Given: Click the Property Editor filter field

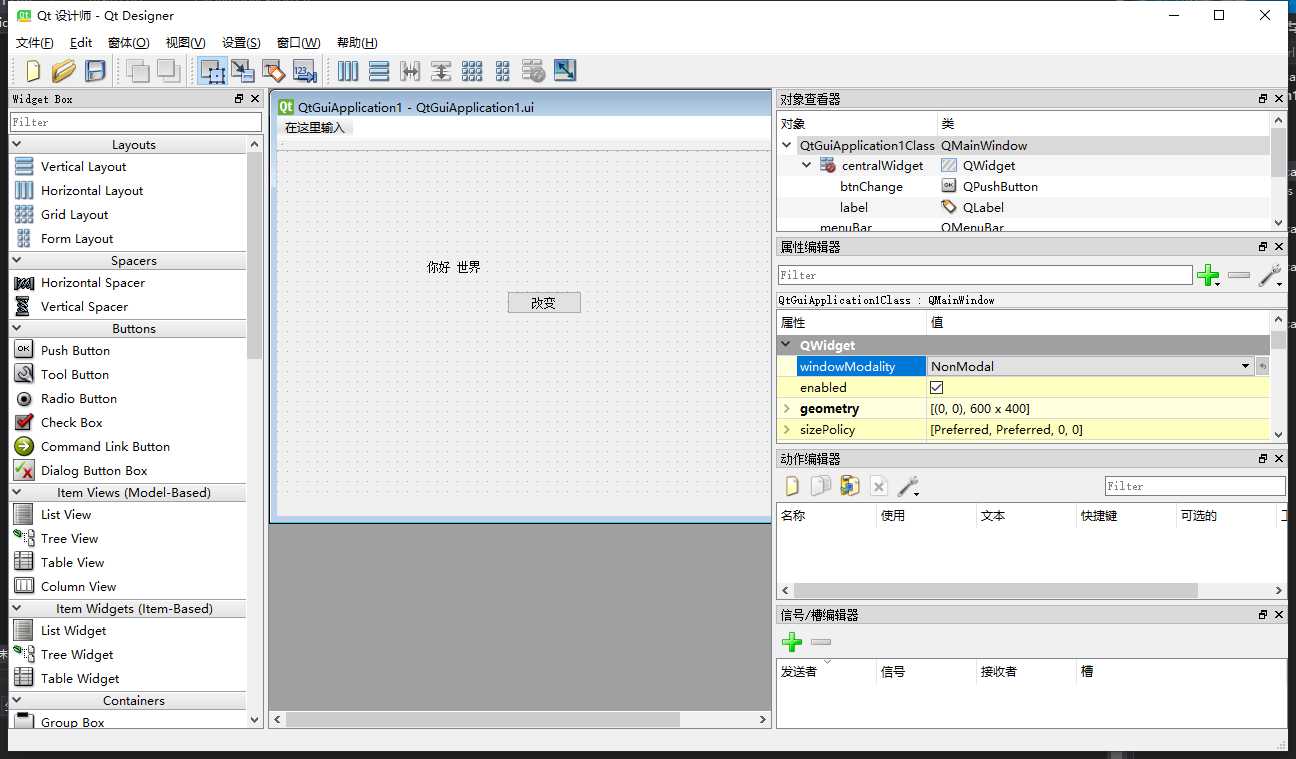Looking at the screenshot, I should pos(985,275).
